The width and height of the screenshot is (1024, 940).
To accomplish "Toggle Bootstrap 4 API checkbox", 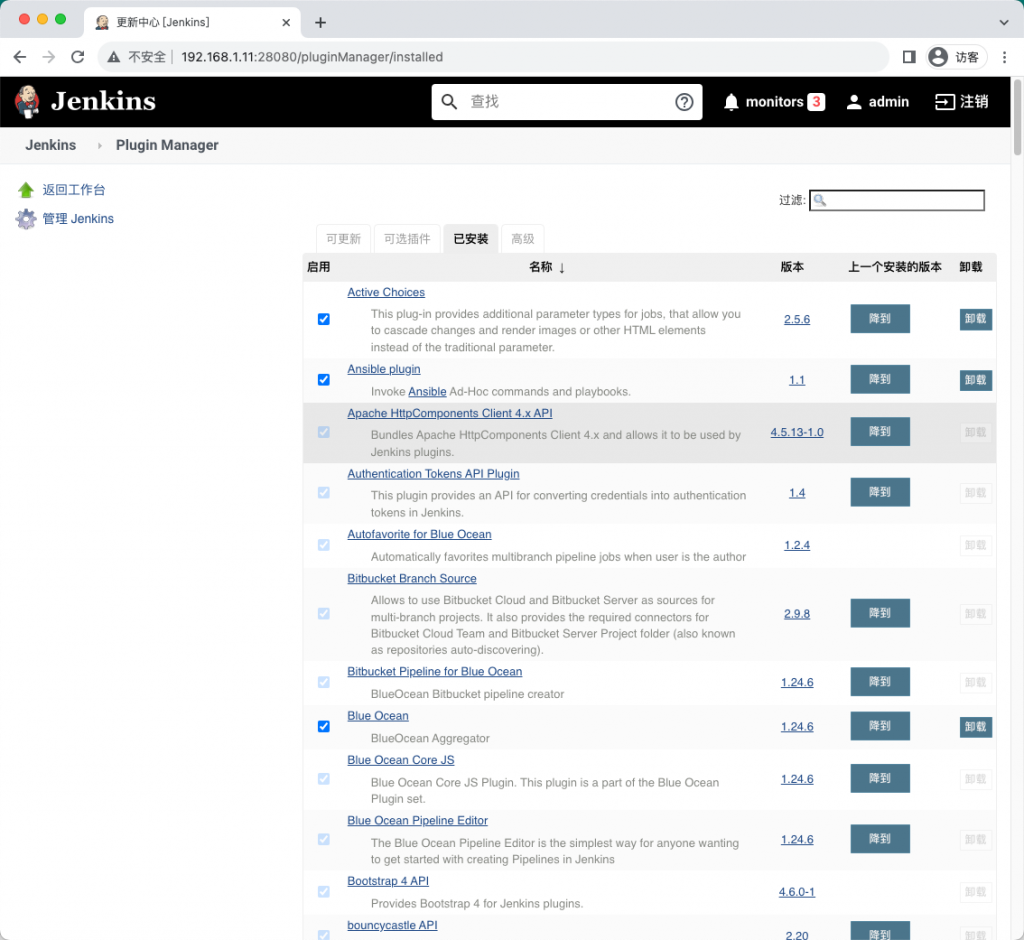I will [323, 892].
